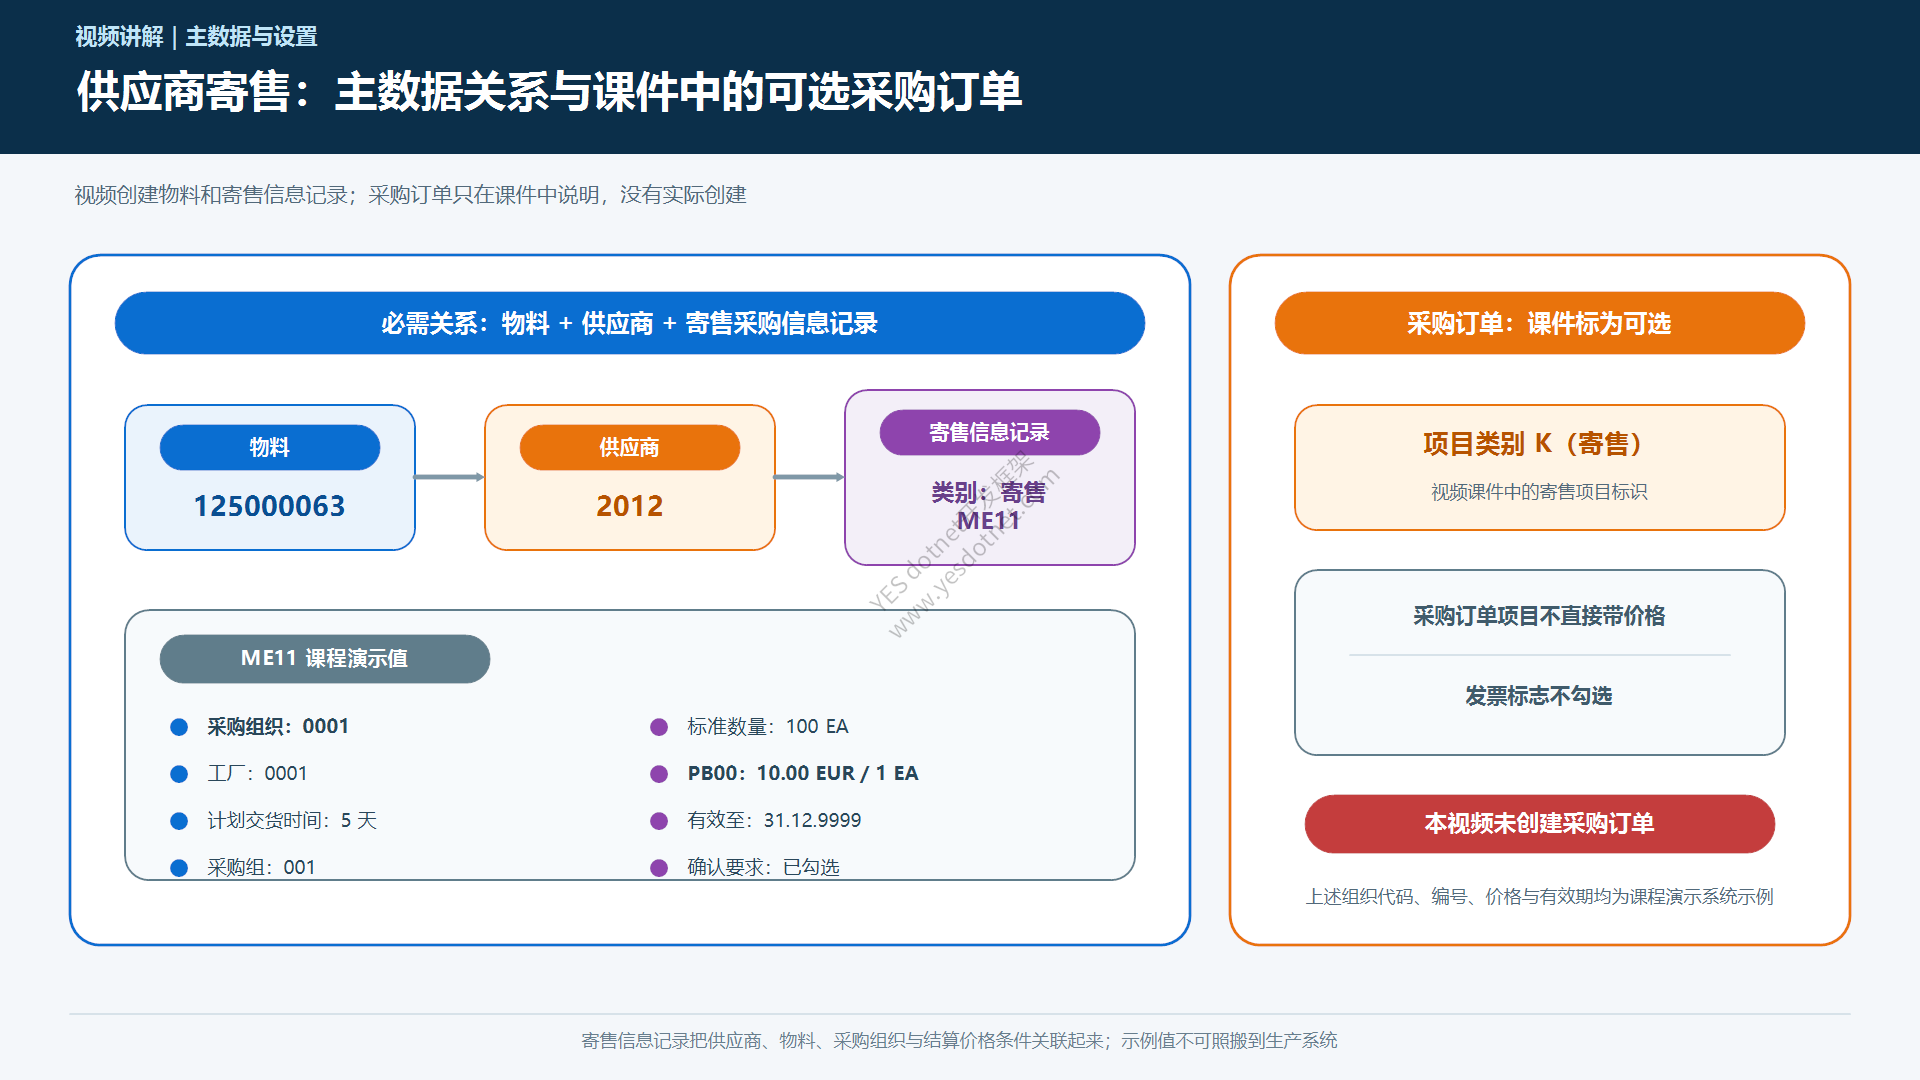This screenshot has height=1080, width=1920.
Task: Click the note 上述组织代码、编号、价格与有效期均为课程演示系统示例
Action: point(1540,897)
